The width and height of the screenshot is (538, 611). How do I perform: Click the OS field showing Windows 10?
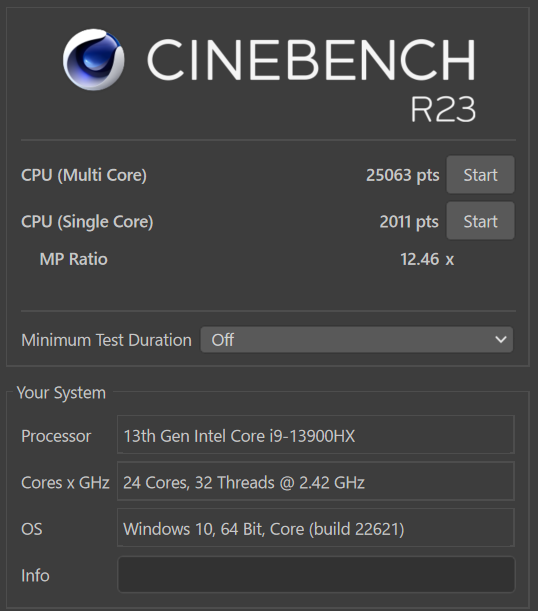316,528
